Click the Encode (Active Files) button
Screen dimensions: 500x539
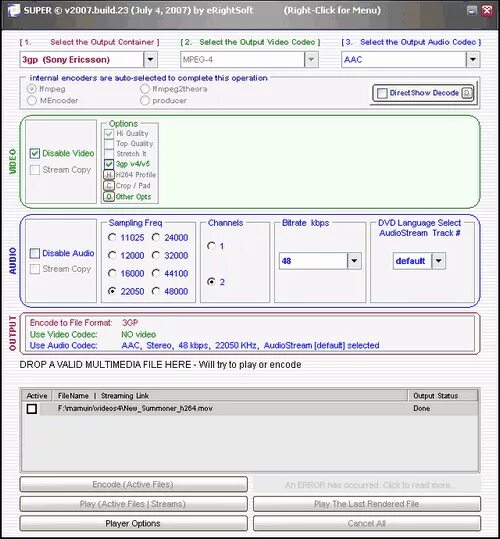[133, 485]
